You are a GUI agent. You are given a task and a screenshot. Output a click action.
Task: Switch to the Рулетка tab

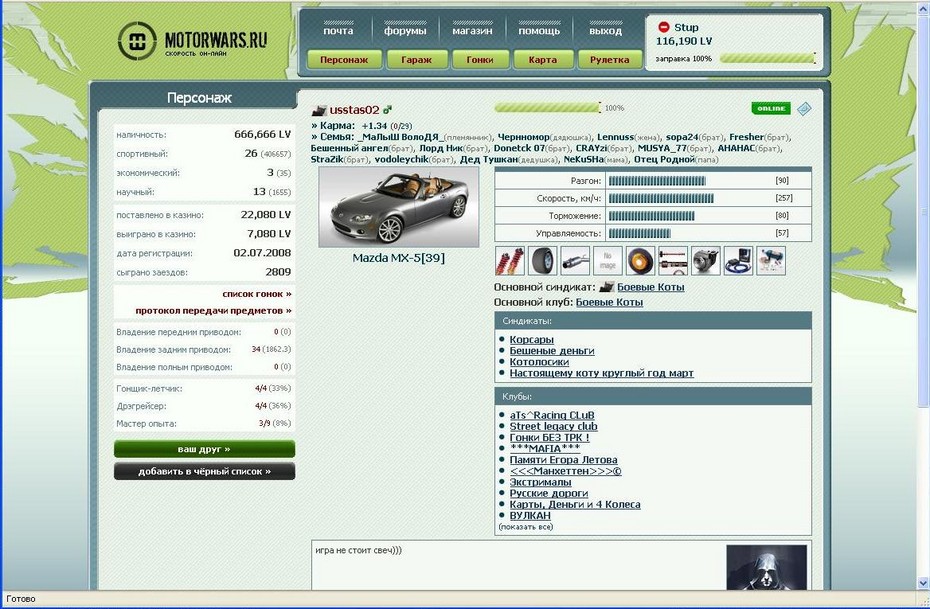click(610, 60)
